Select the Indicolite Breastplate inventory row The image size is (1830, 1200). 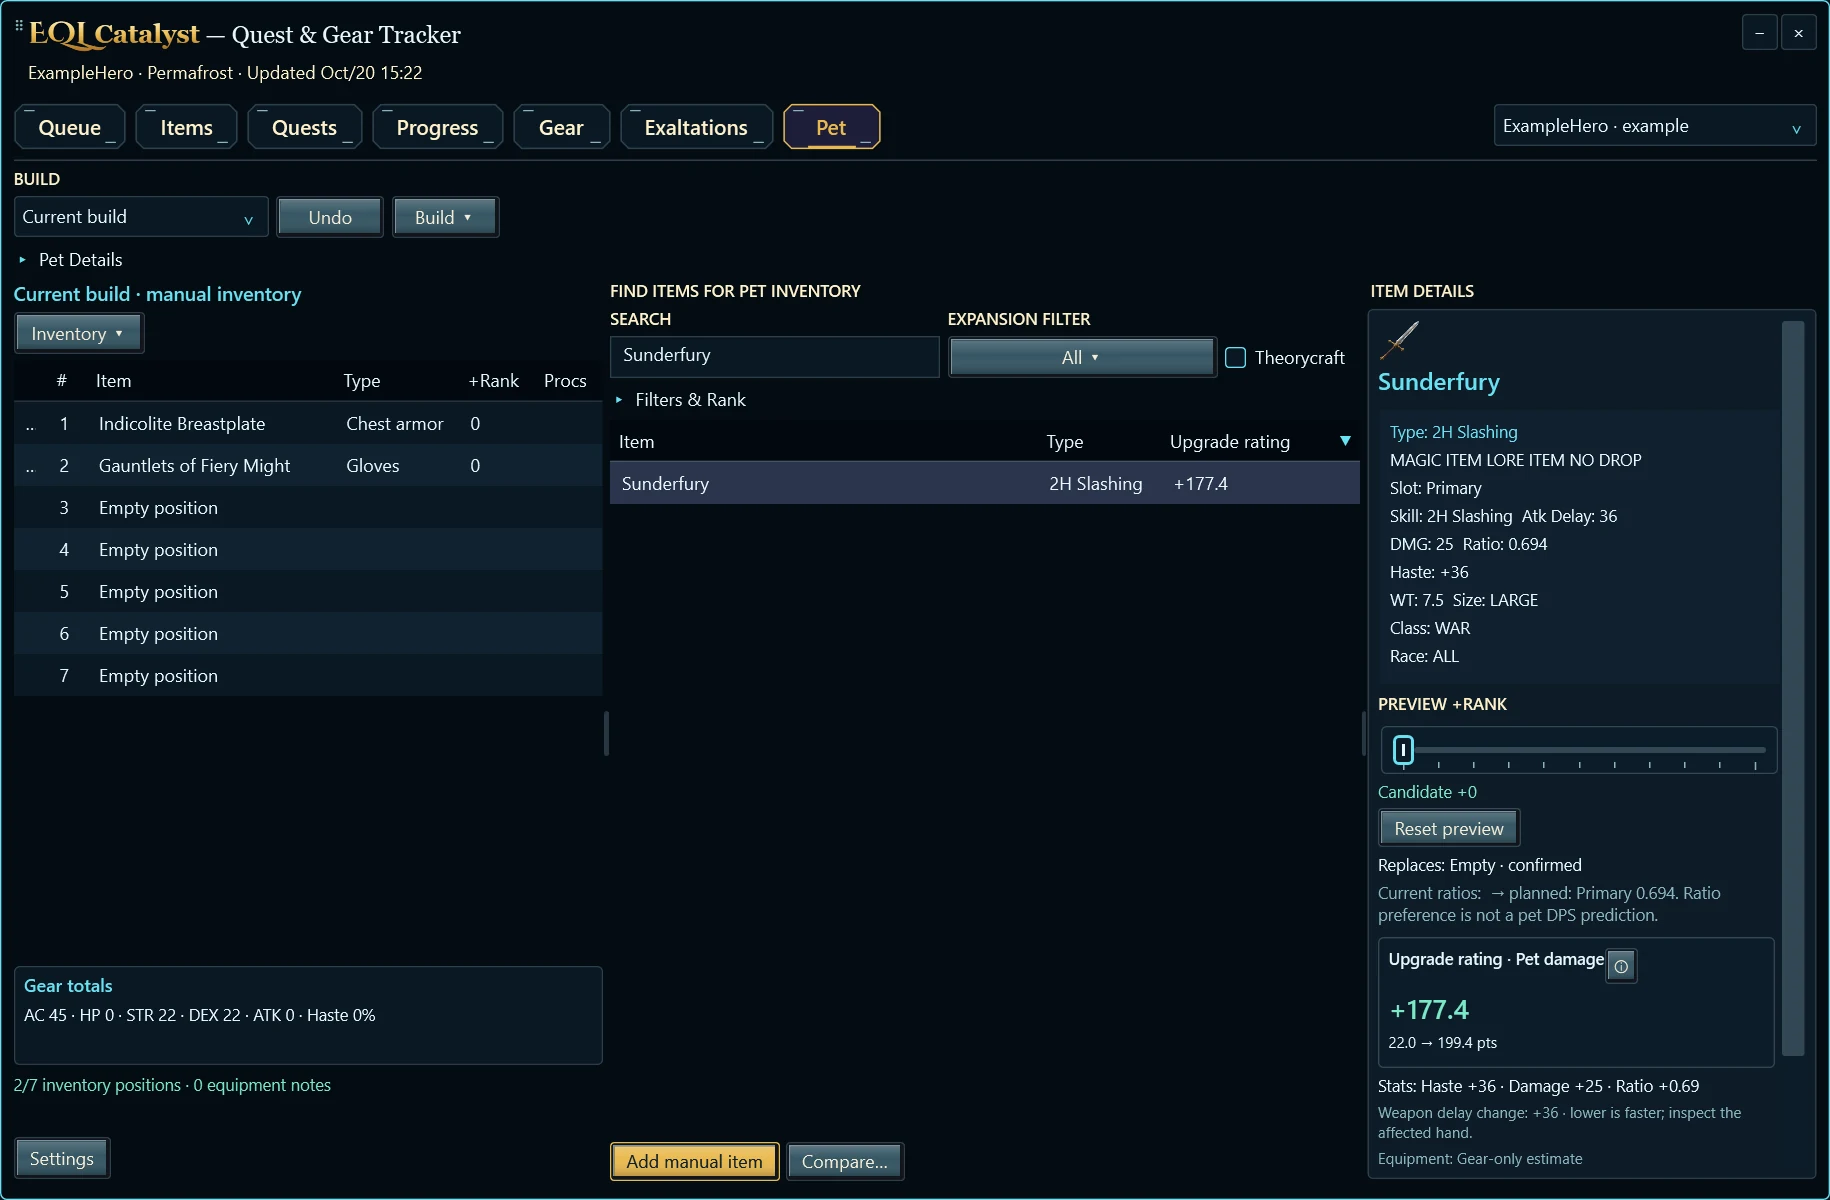[308, 424]
